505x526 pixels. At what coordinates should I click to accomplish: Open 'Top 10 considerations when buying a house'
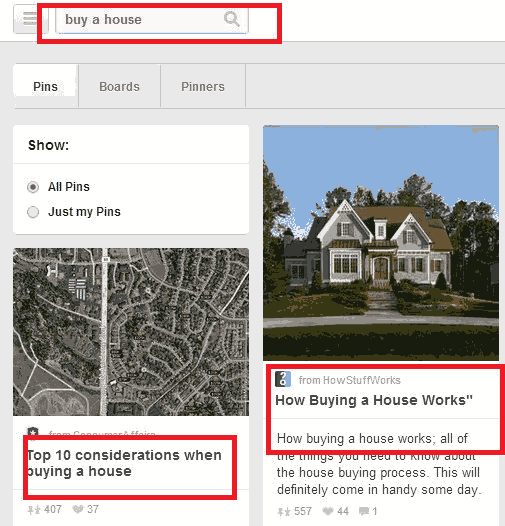[124, 463]
